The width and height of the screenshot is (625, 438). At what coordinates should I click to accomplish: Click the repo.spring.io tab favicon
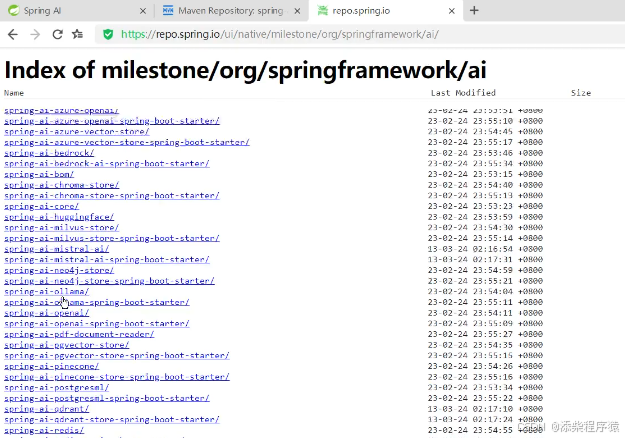(x=322, y=10)
